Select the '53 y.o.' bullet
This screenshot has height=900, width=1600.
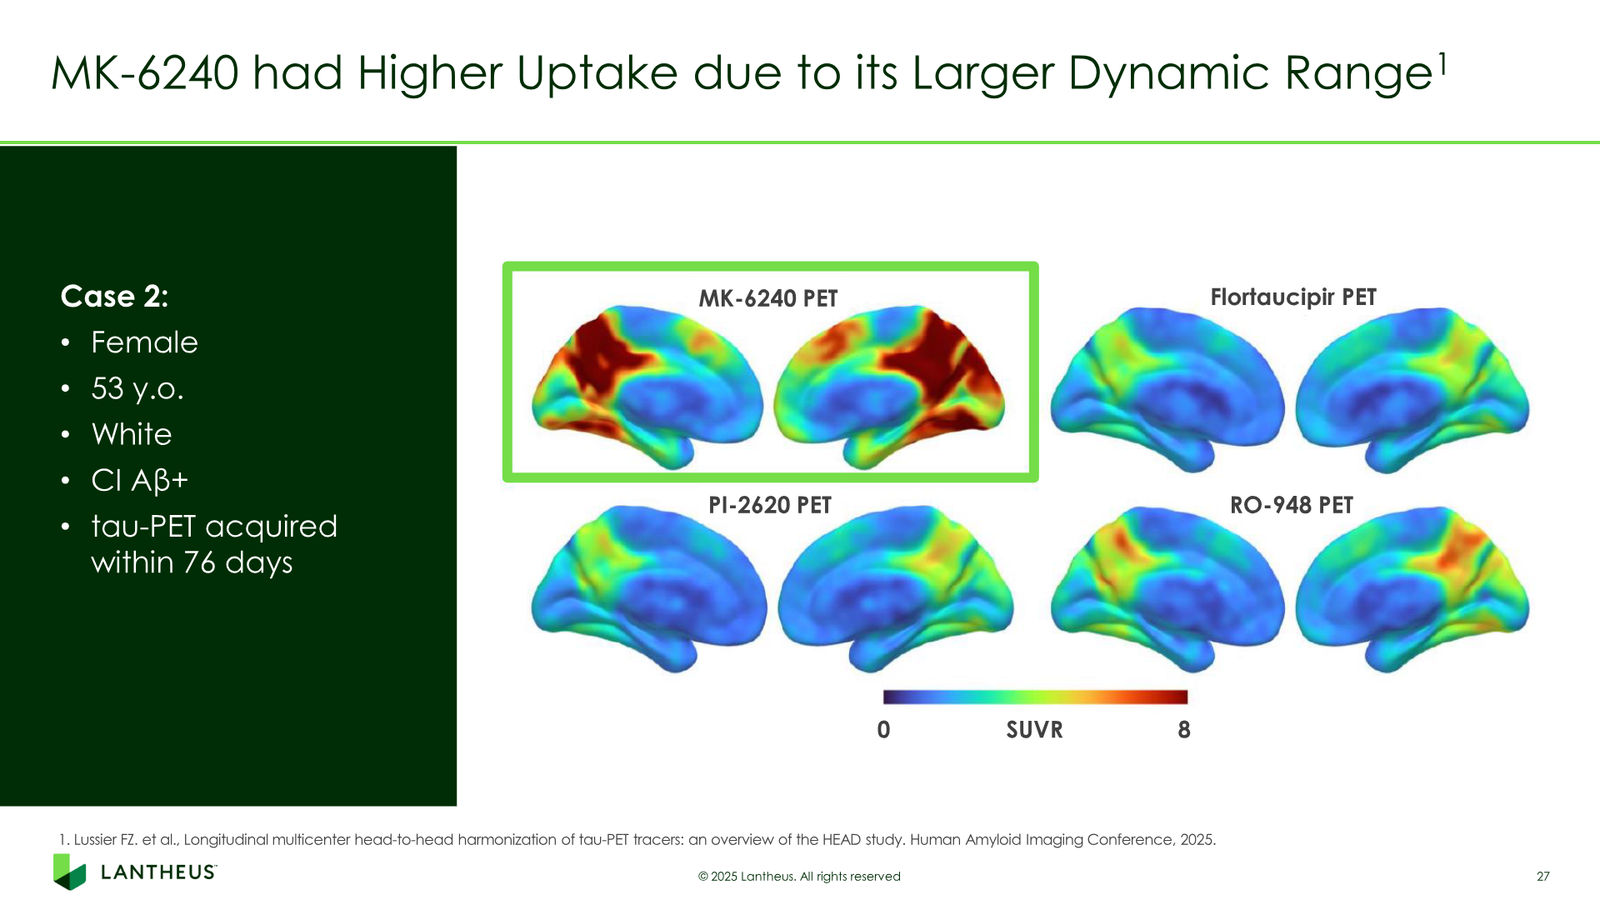coord(137,388)
